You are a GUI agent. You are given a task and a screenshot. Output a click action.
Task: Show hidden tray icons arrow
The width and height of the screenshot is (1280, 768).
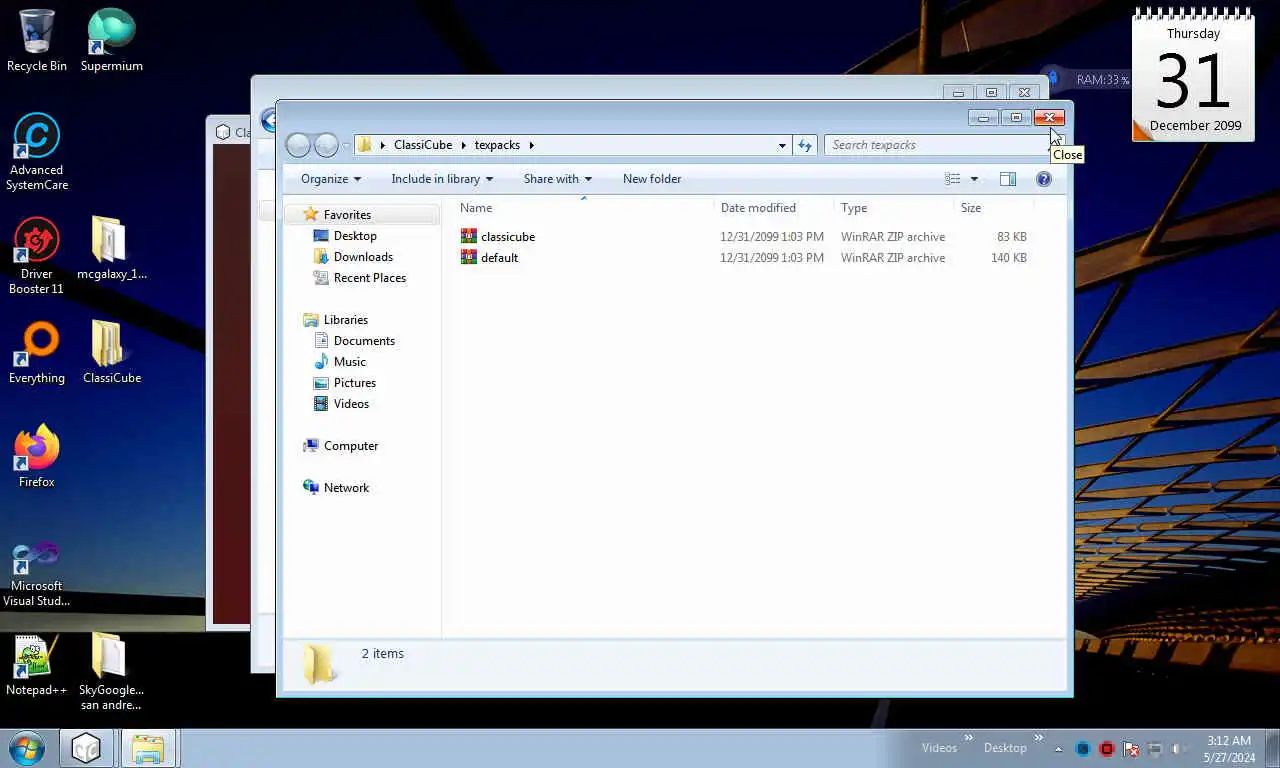[1059, 748]
